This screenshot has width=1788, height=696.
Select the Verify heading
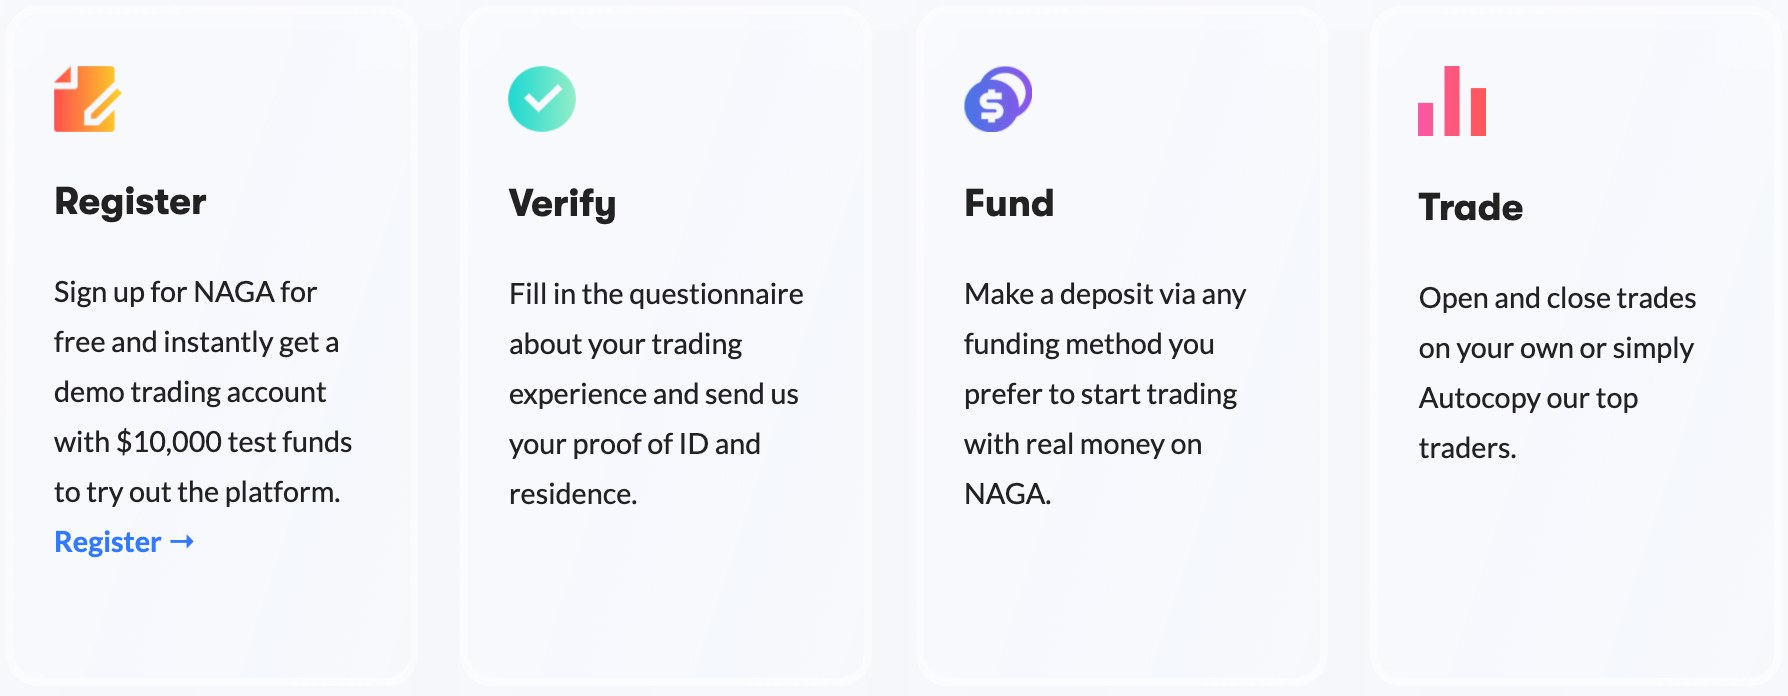point(562,204)
